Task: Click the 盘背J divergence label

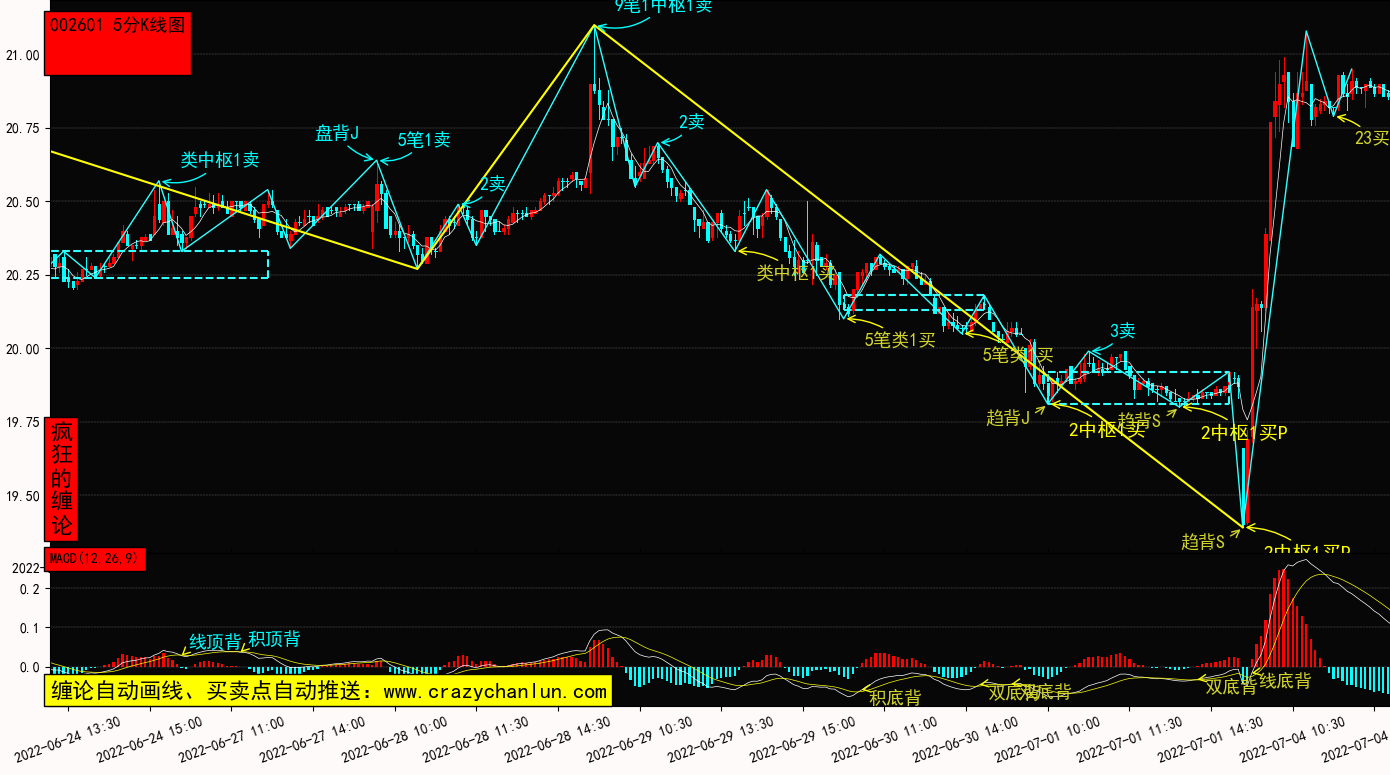Action: (337, 133)
